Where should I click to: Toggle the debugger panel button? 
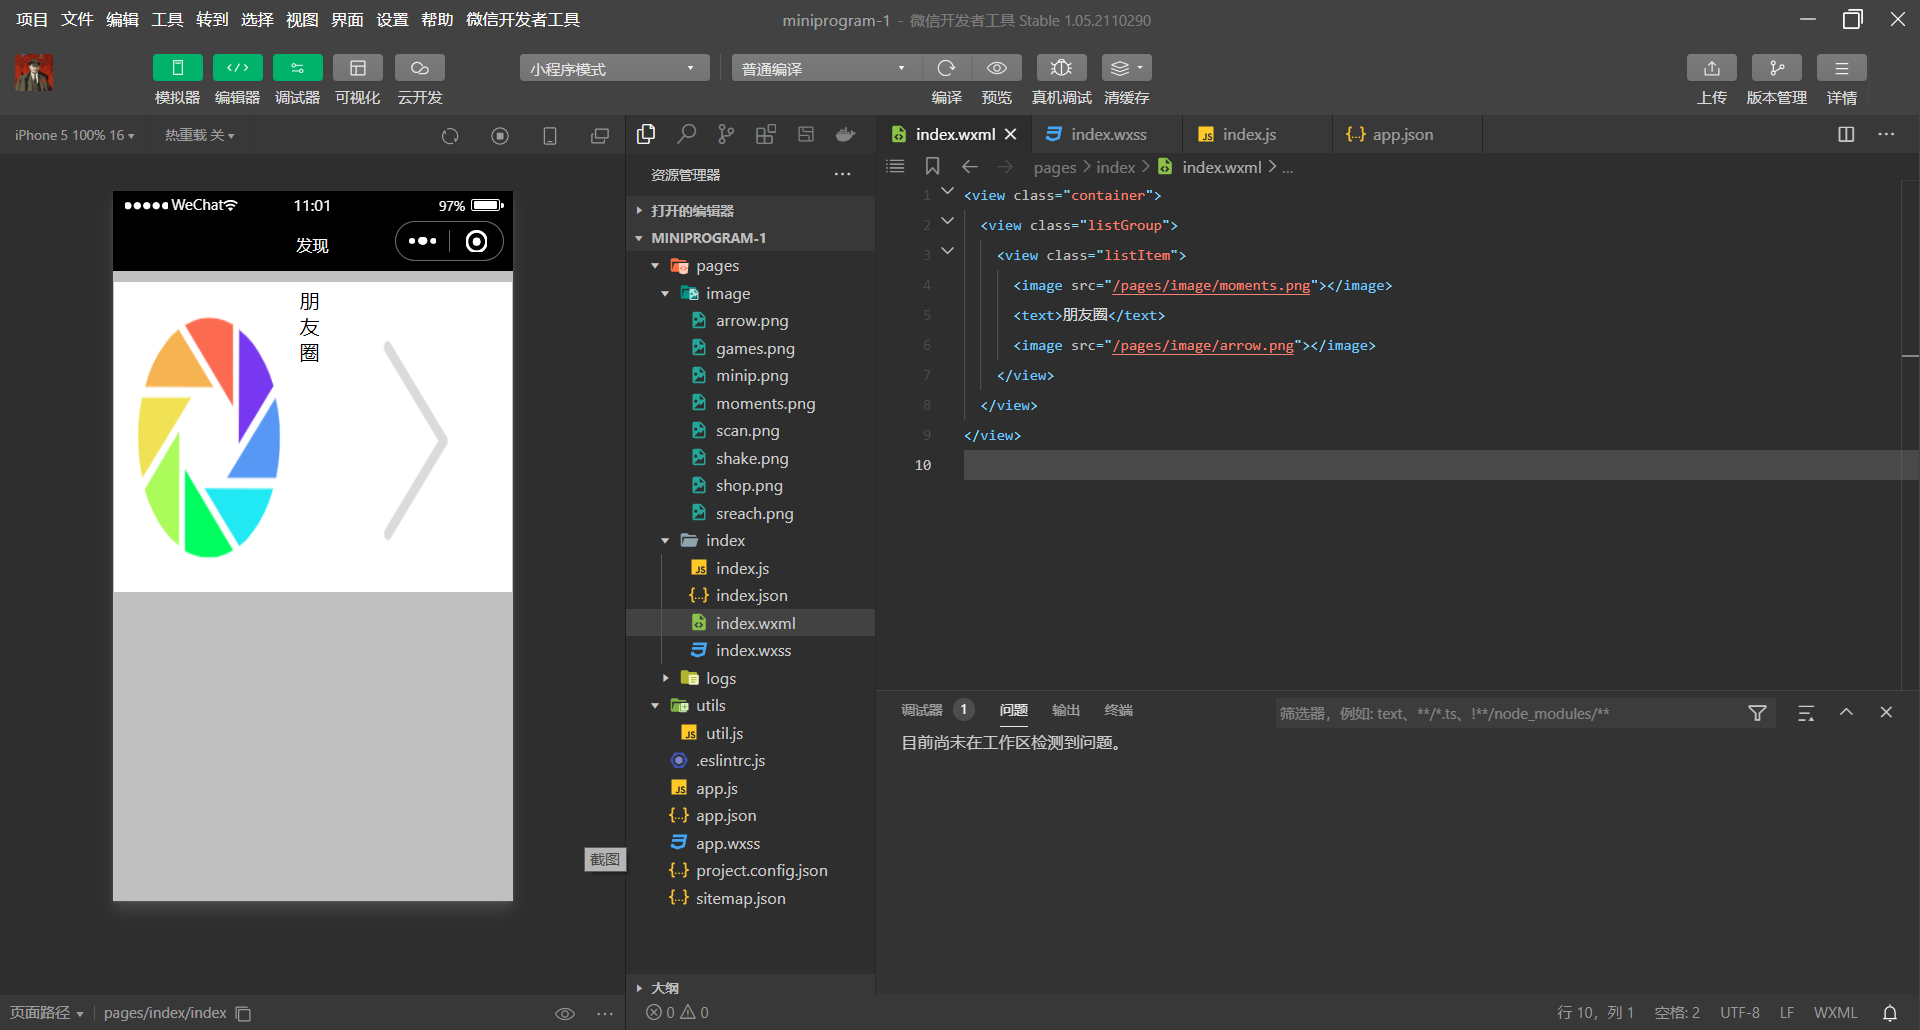pos(297,68)
